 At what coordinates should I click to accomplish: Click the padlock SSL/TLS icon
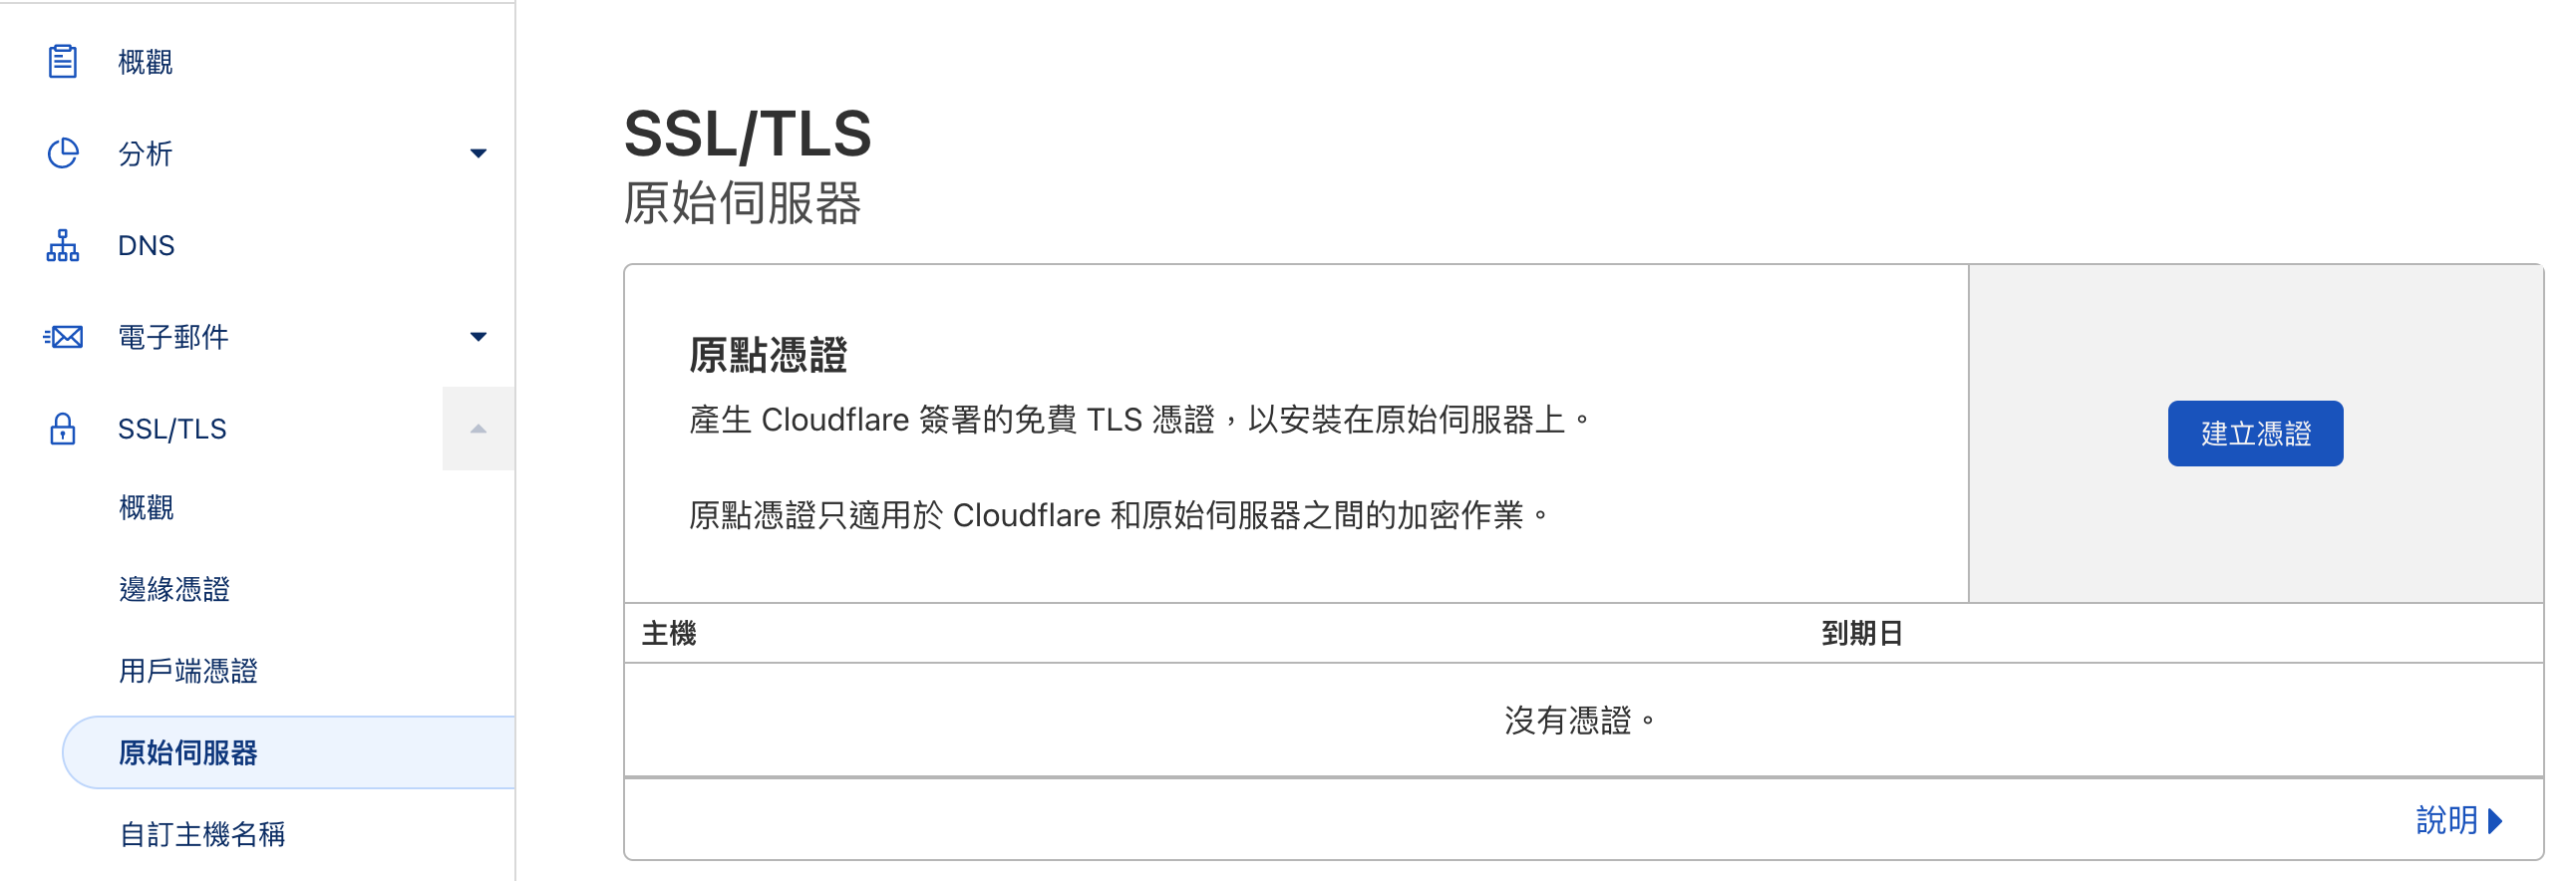pos(62,429)
